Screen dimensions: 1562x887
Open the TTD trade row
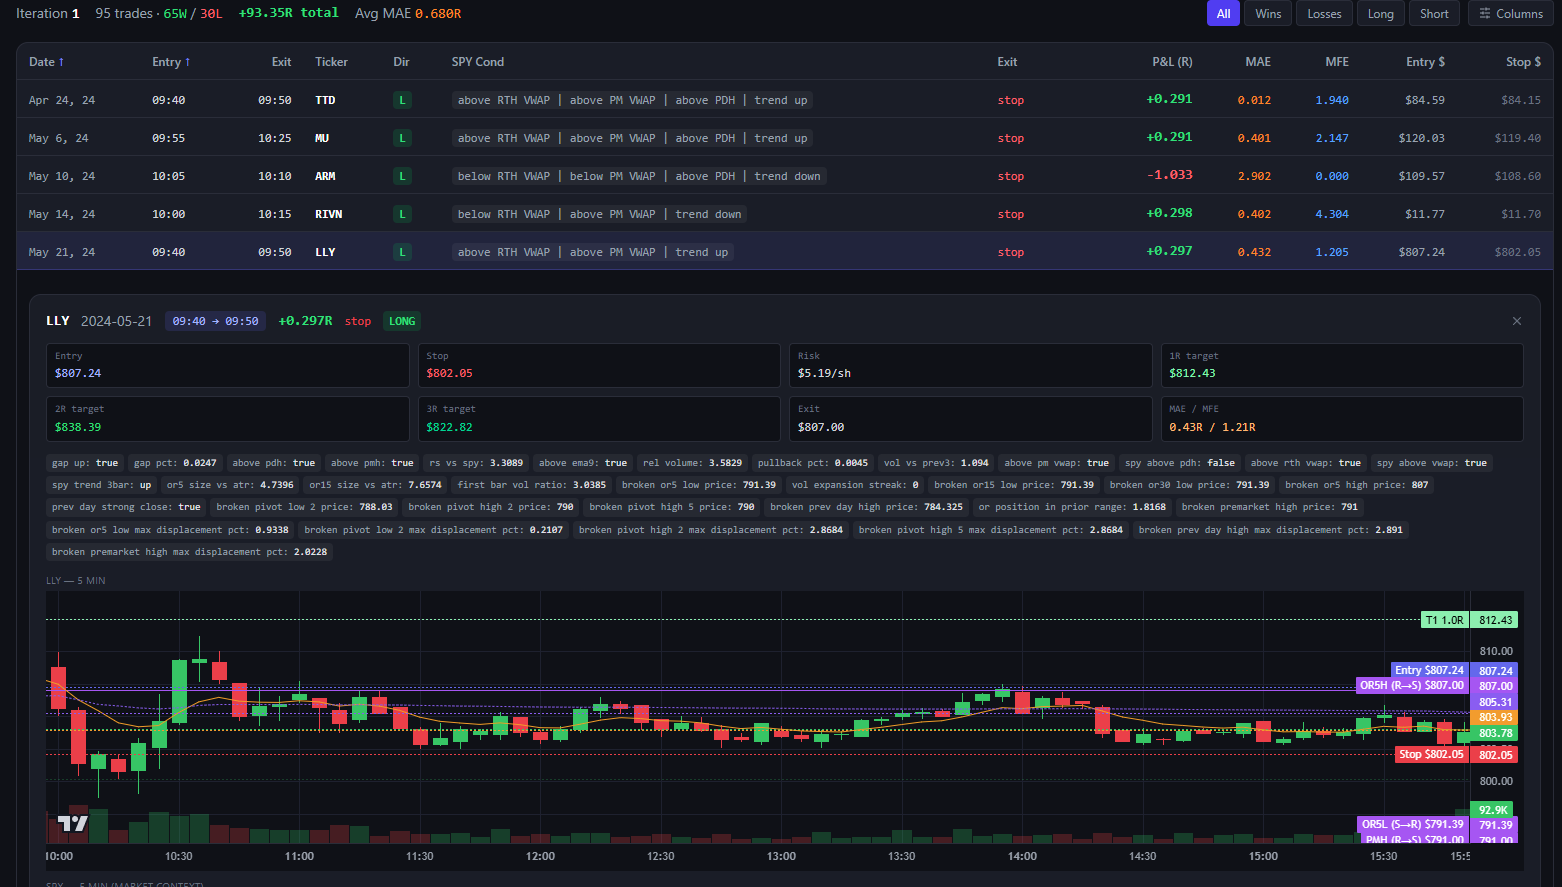tap(785, 100)
